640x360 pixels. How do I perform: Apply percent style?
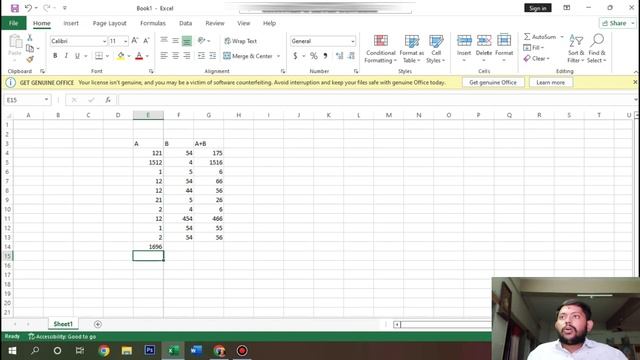[x=313, y=56]
